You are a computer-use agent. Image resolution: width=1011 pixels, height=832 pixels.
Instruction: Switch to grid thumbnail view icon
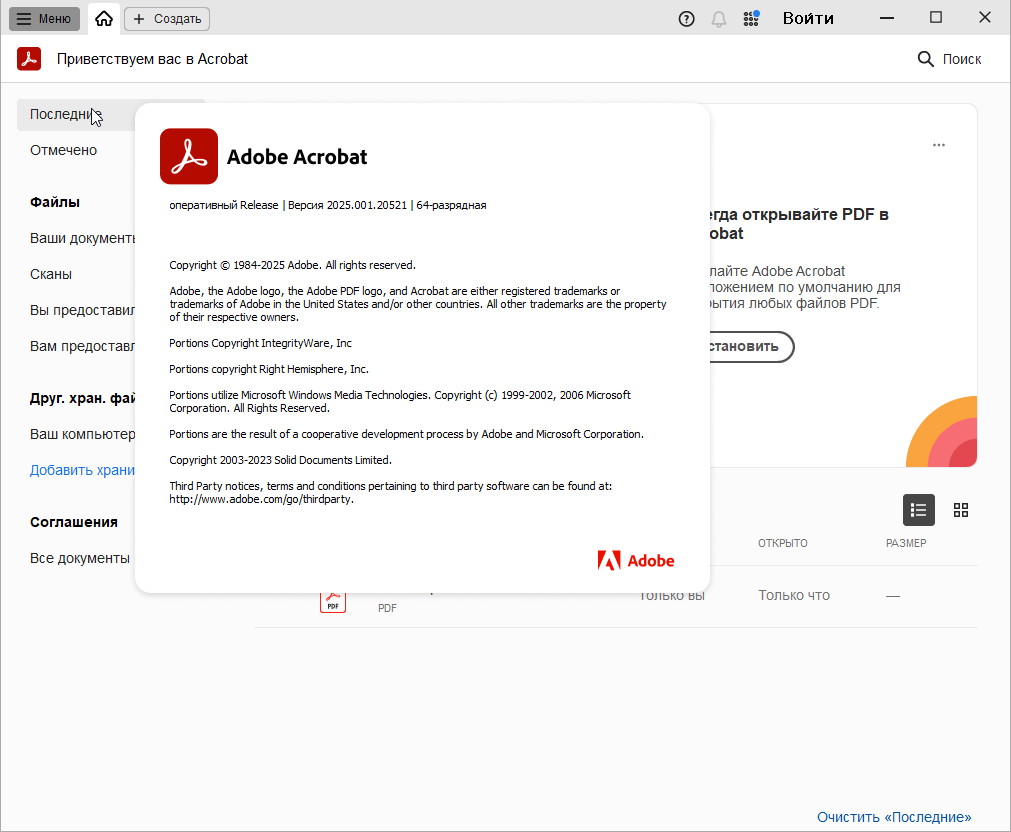point(961,511)
